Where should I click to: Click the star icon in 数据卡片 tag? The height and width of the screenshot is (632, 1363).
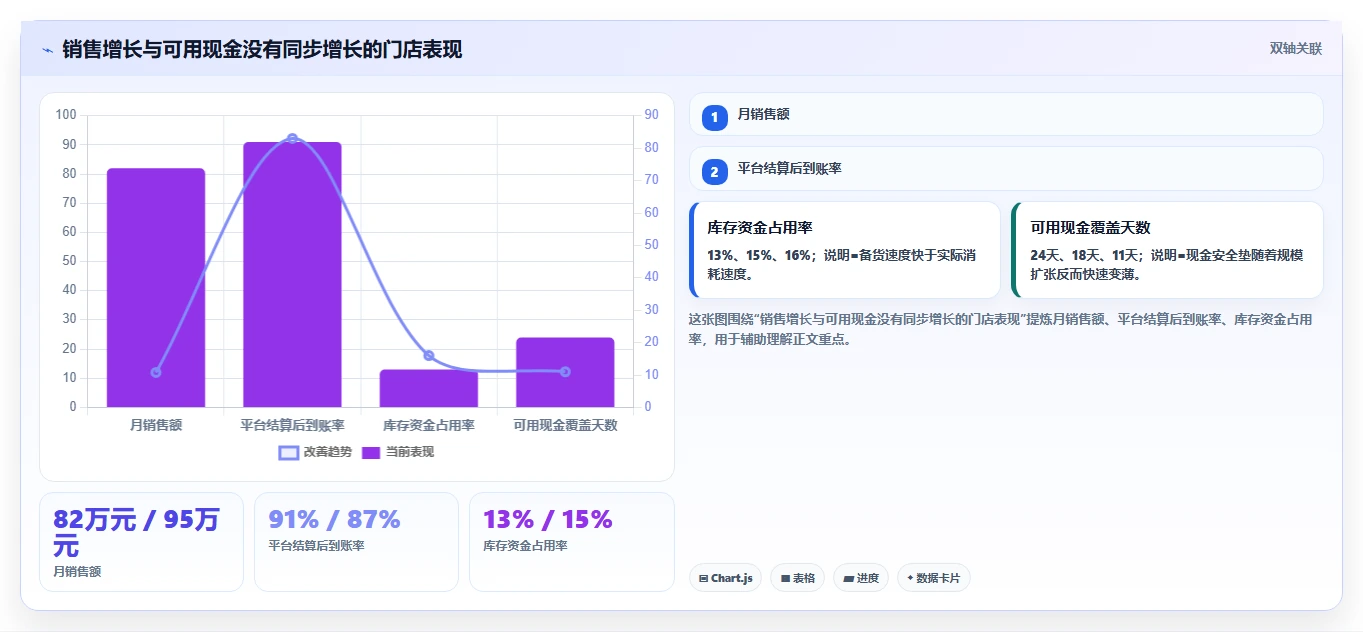click(910, 578)
